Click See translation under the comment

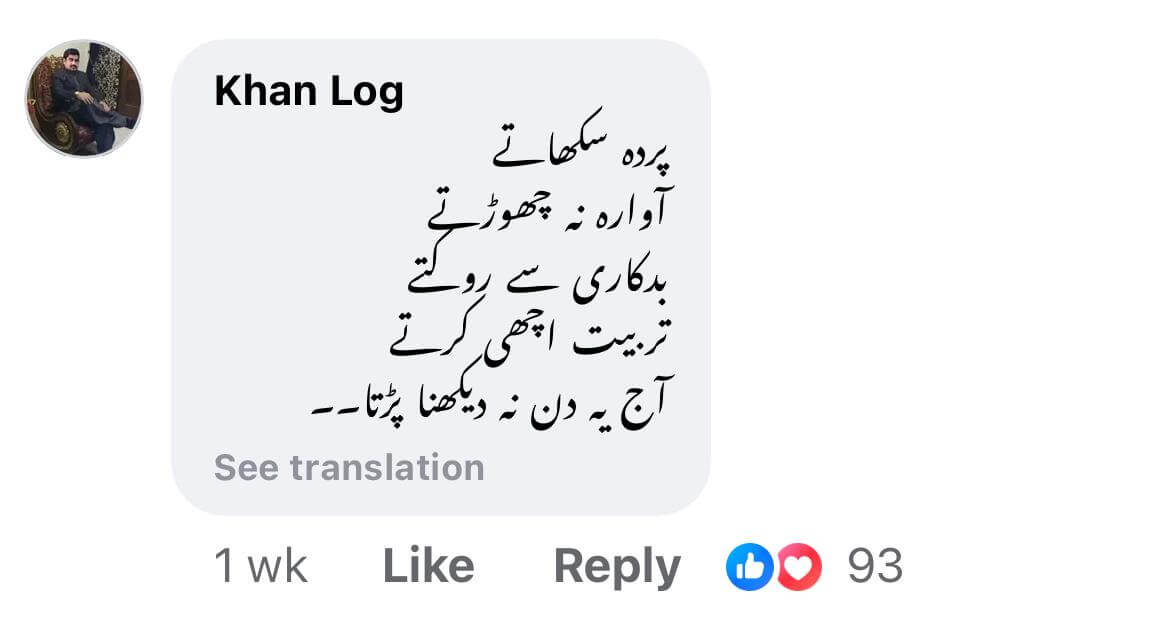coord(349,468)
